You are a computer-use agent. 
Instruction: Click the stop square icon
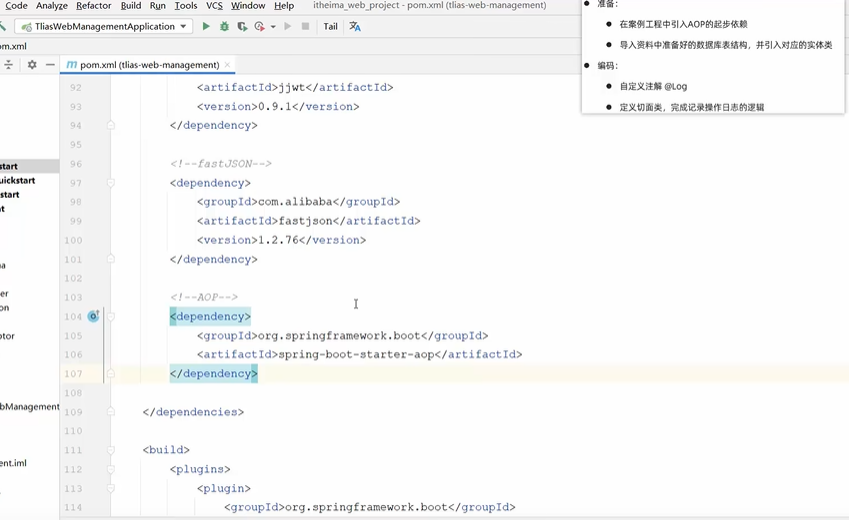(x=305, y=26)
